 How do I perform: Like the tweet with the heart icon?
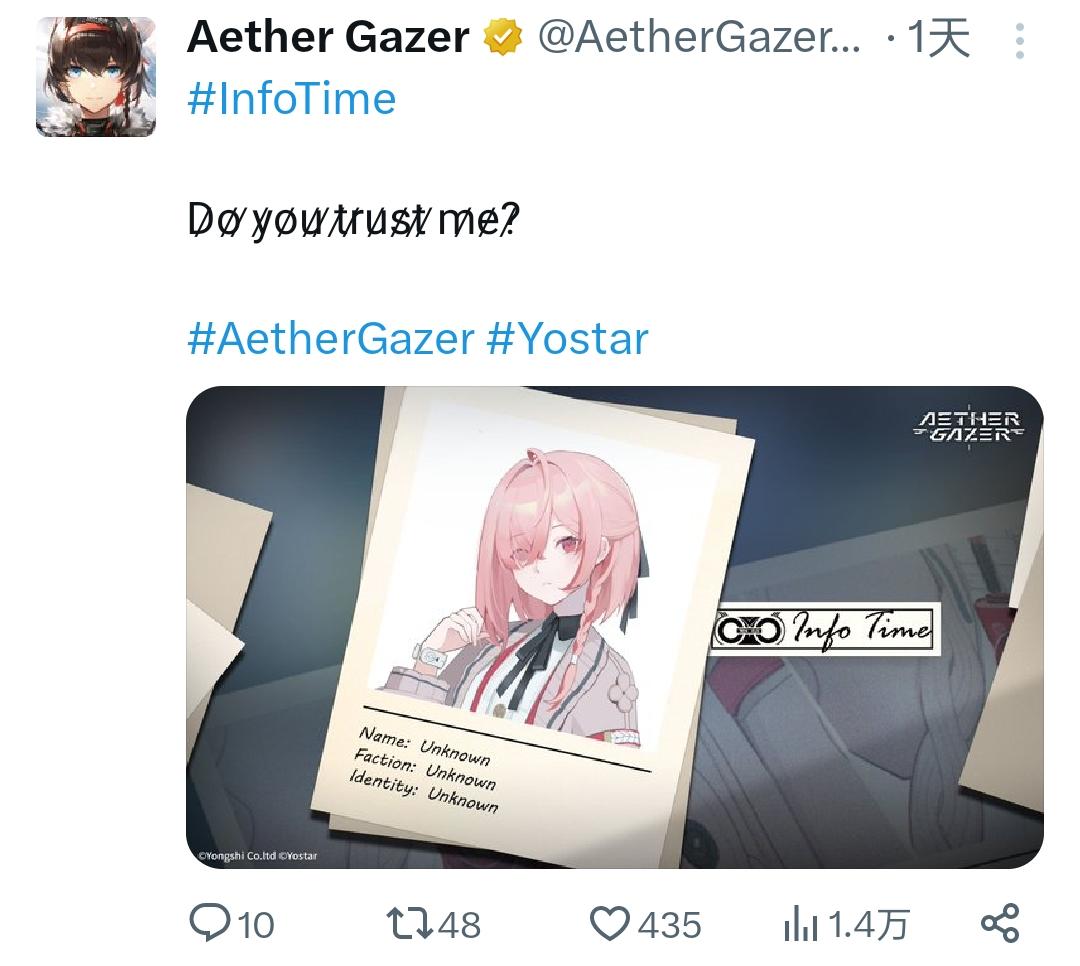click(610, 924)
